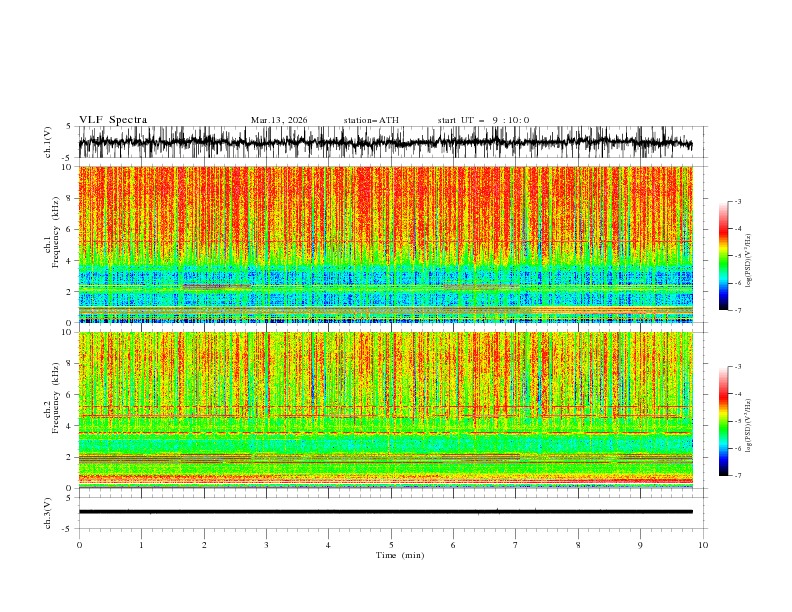Click the ch.2 spectrogram color bar
This screenshot has width=792, height=612.
[723, 421]
